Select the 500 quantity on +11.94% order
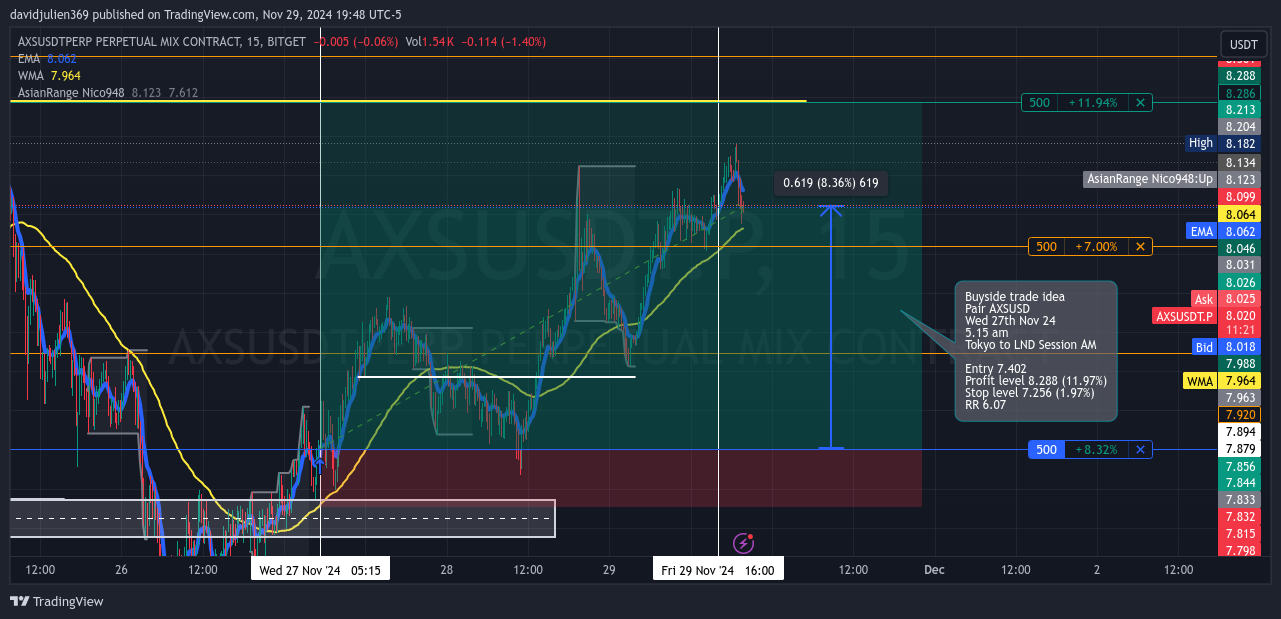The image size is (1281, 619). click(1040, 102)
